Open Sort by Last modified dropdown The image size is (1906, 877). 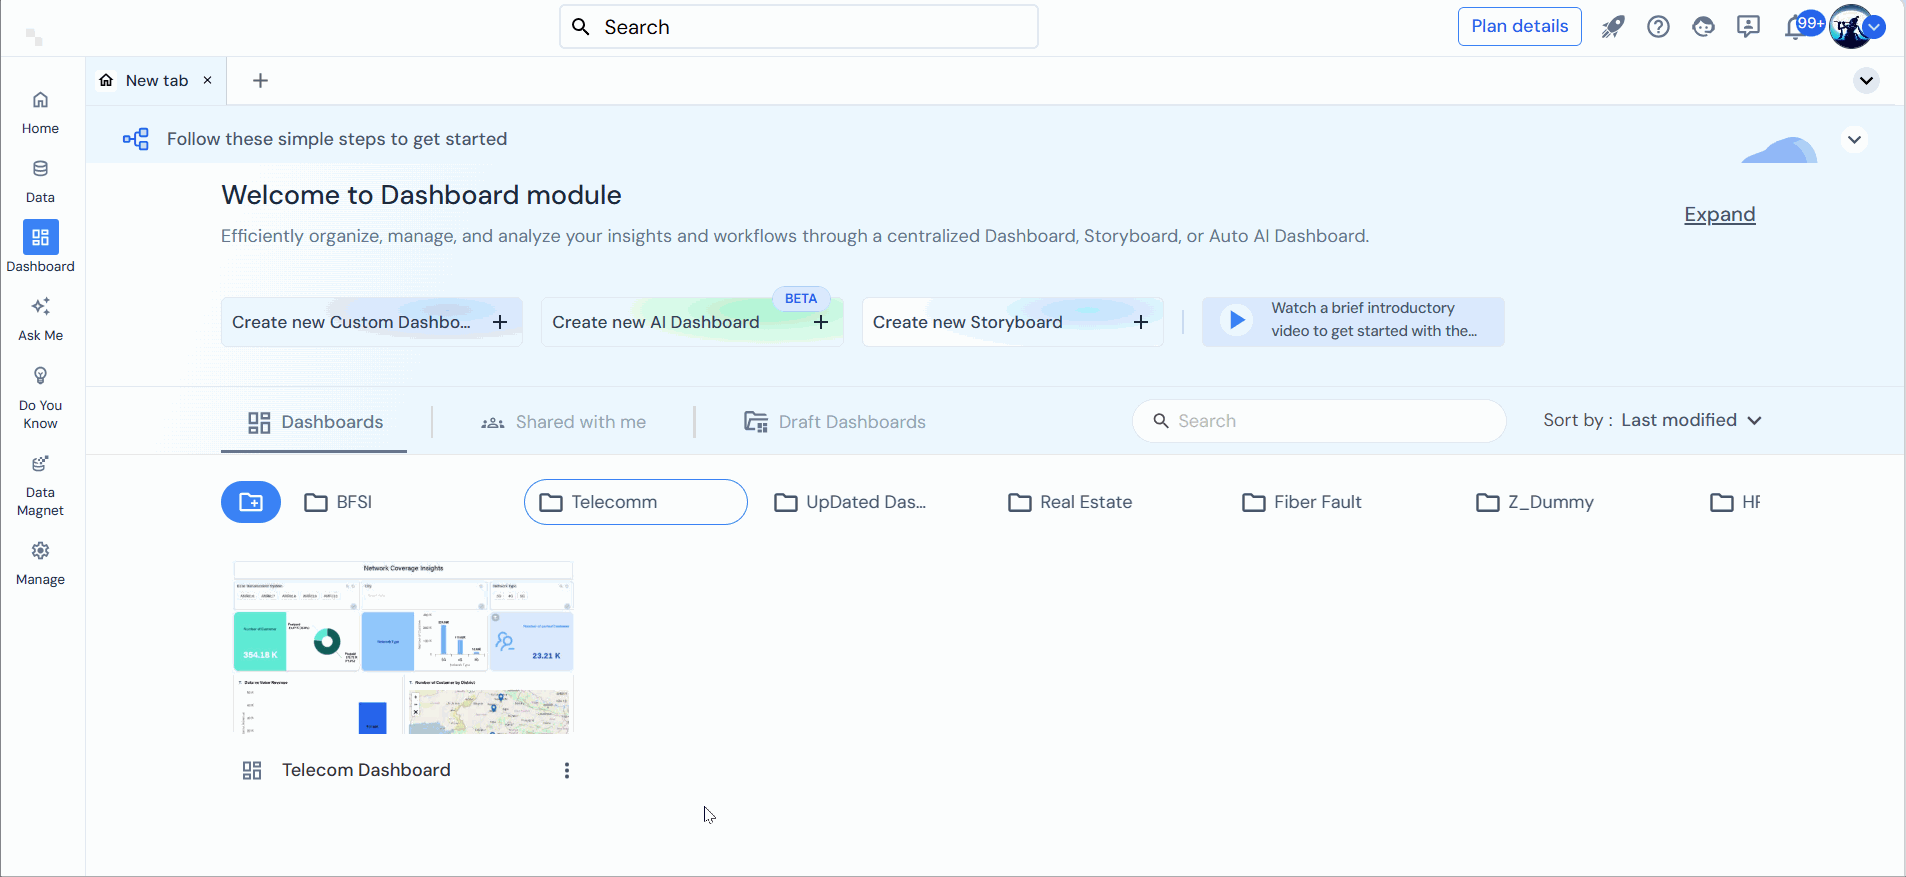pos(1652,421)
